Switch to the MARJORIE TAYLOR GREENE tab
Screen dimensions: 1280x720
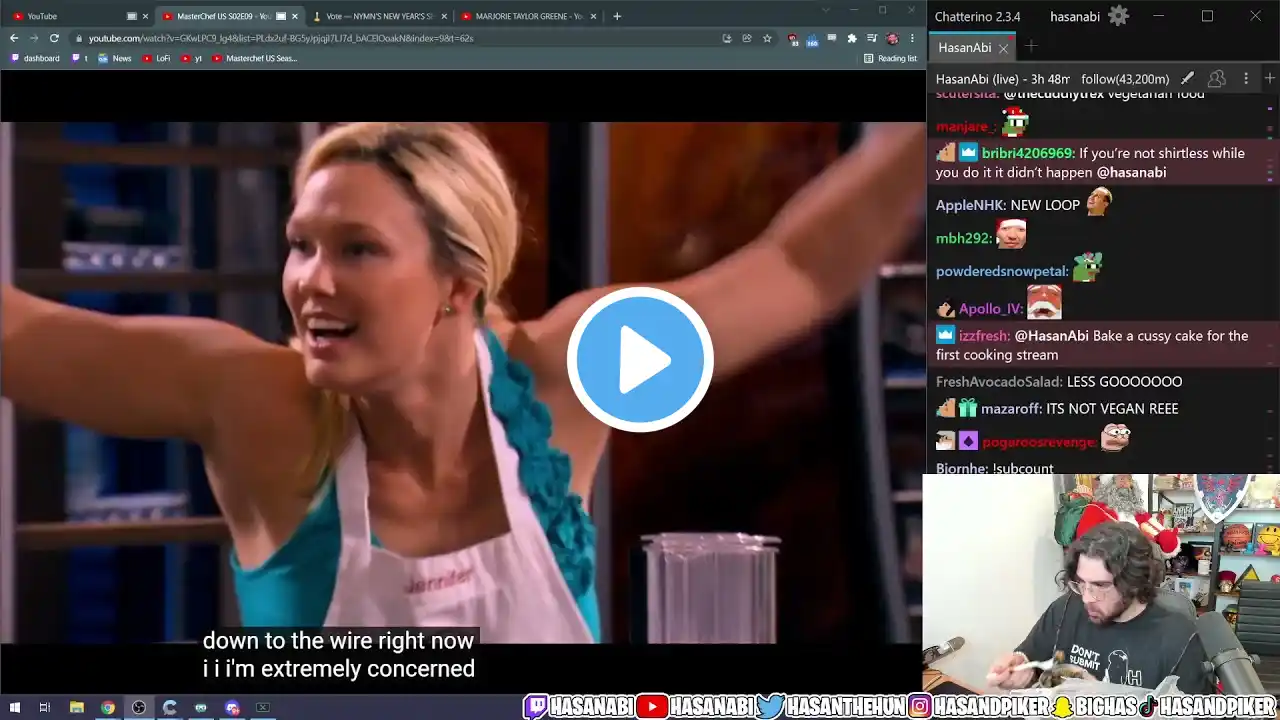(x=522, y=16)
